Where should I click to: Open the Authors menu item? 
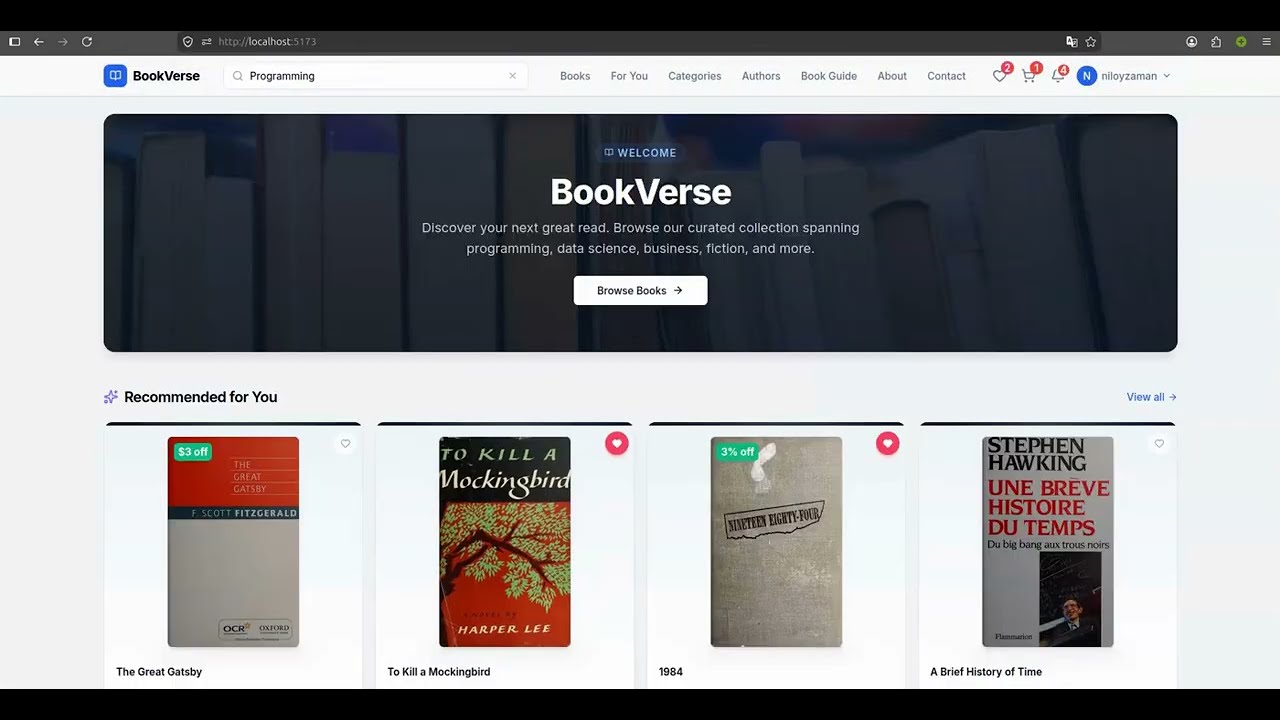pos(761,76)
